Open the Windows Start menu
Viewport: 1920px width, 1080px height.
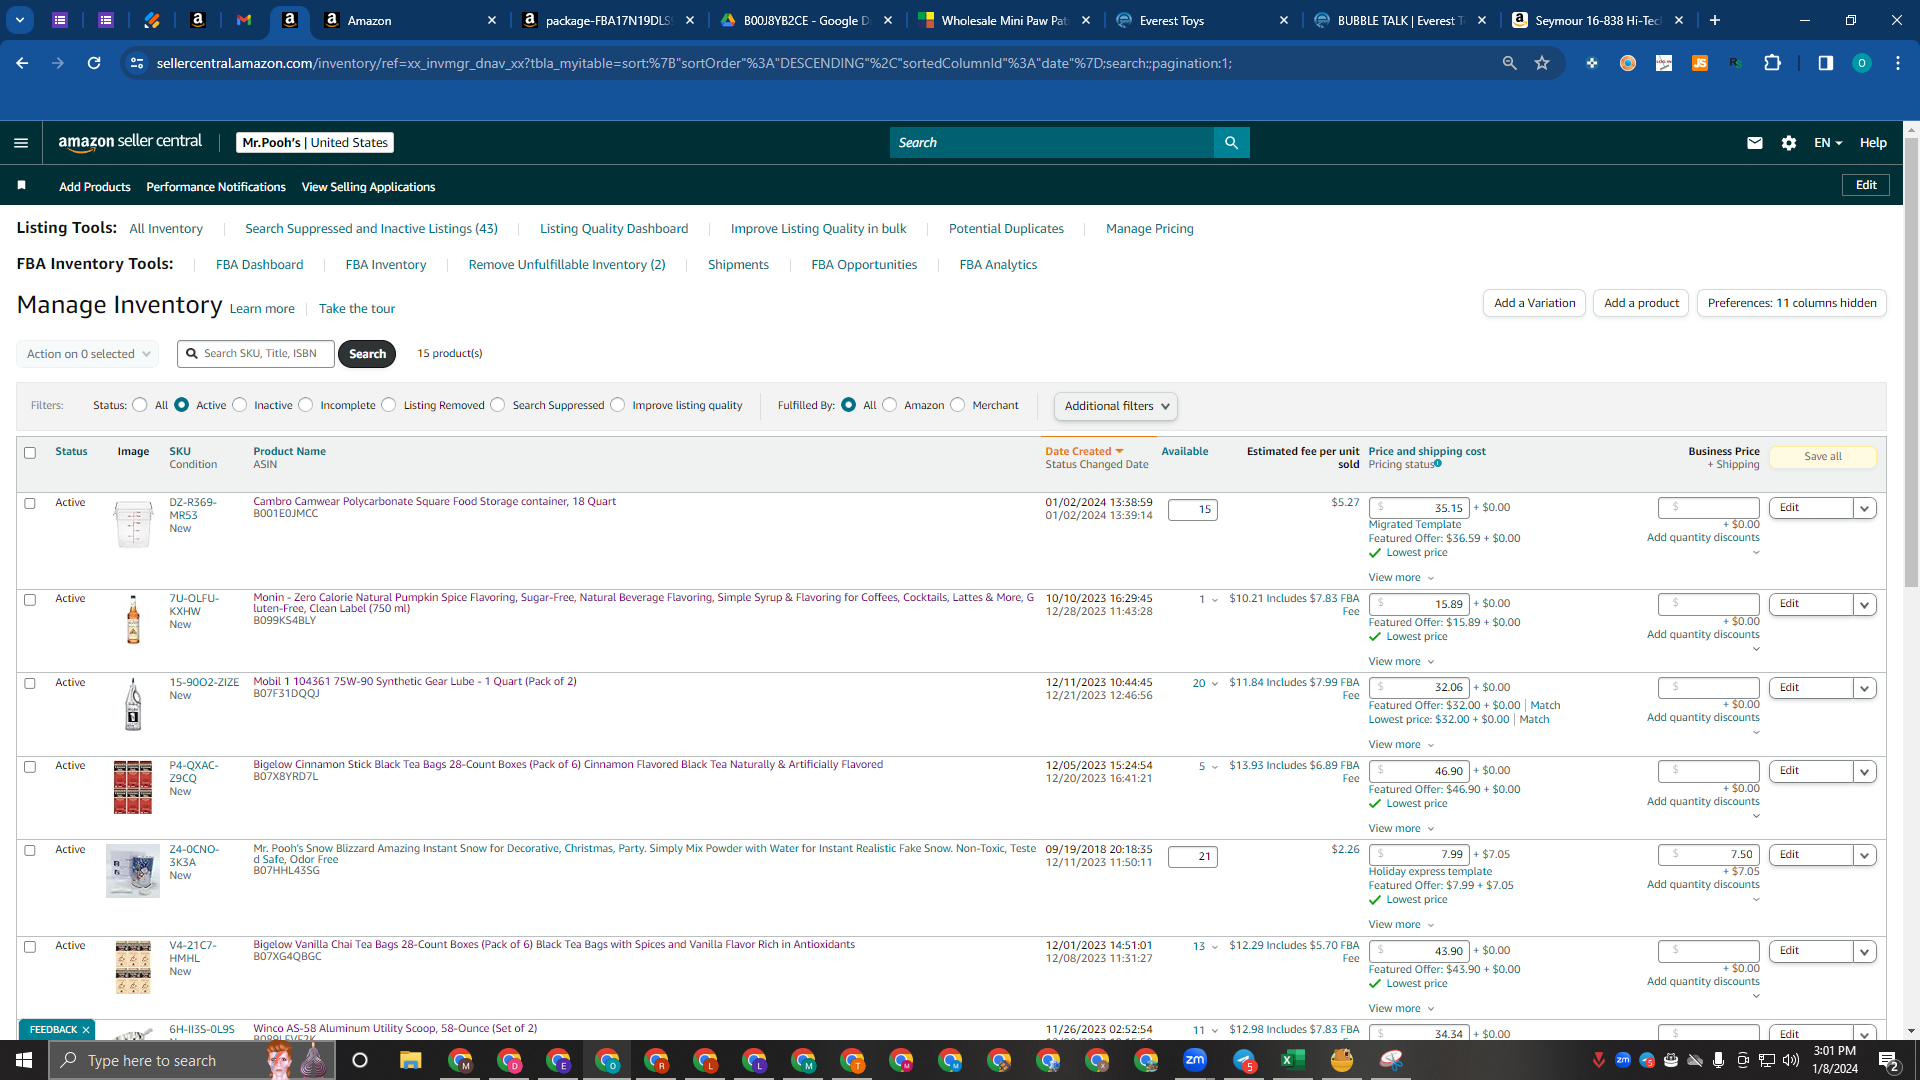24,1060
